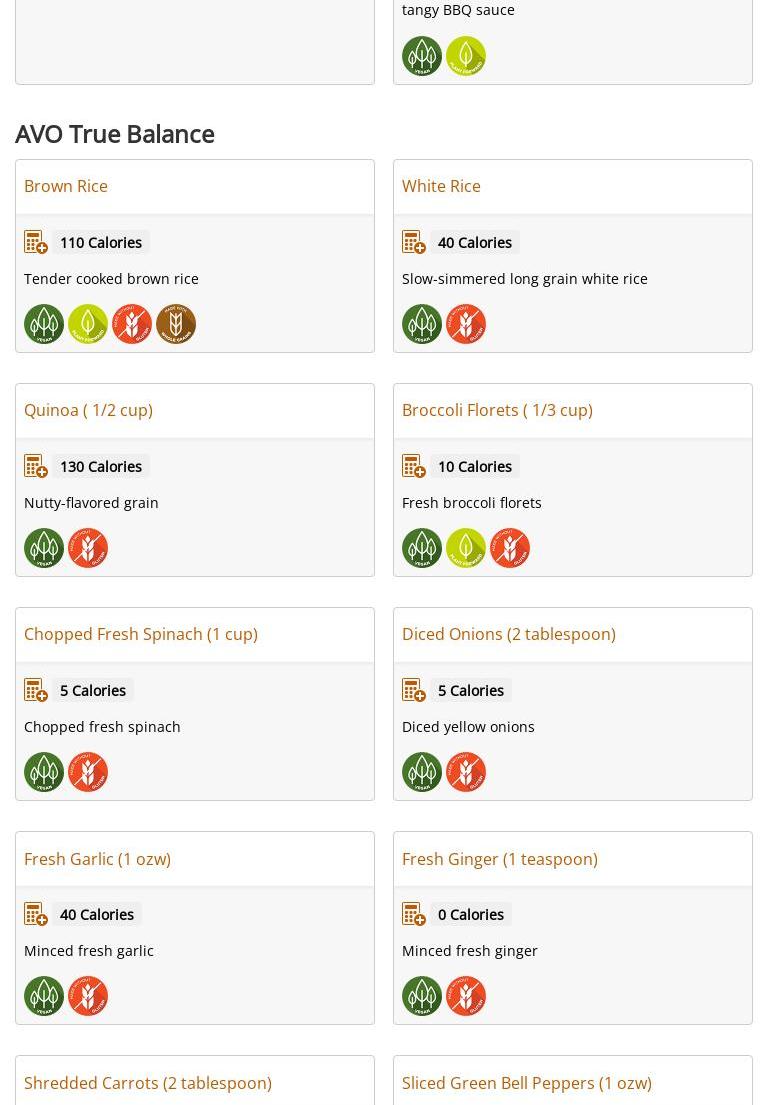Click the nutrition calculator icon for Diced Onions
This screenshot has height=1105, width=770.
click(414, 691)
